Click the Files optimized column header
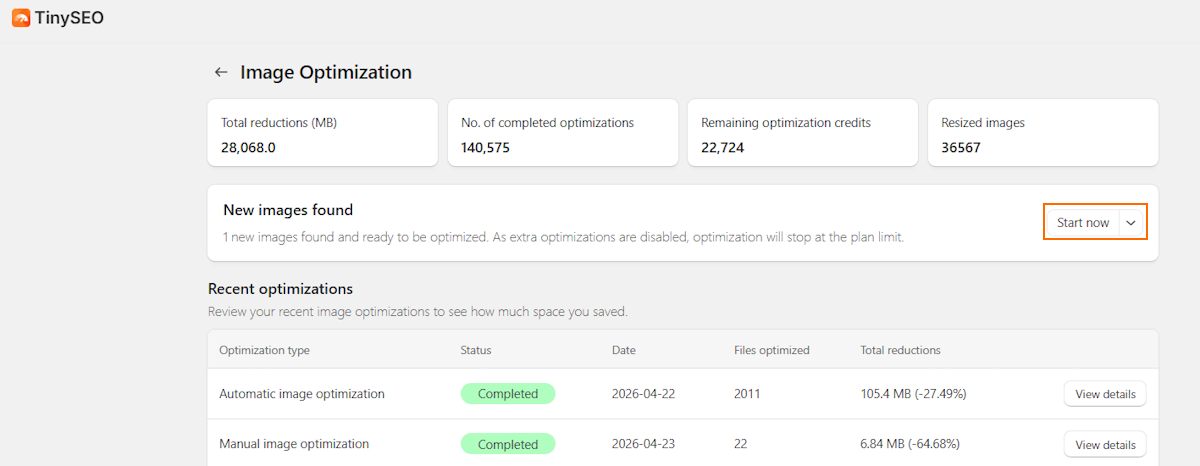The image size is (1200, 466). pyautogui.click(x=772, y=350)
